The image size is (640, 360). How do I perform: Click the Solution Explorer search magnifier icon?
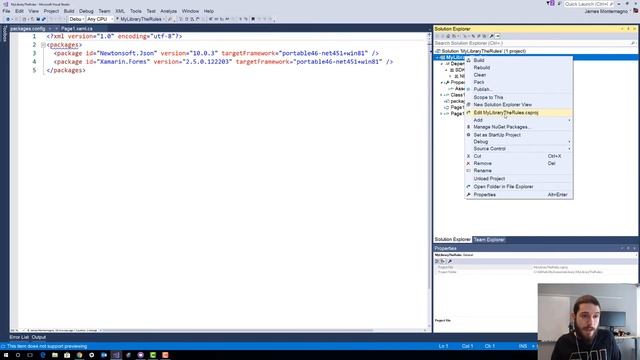pos(633,43)
